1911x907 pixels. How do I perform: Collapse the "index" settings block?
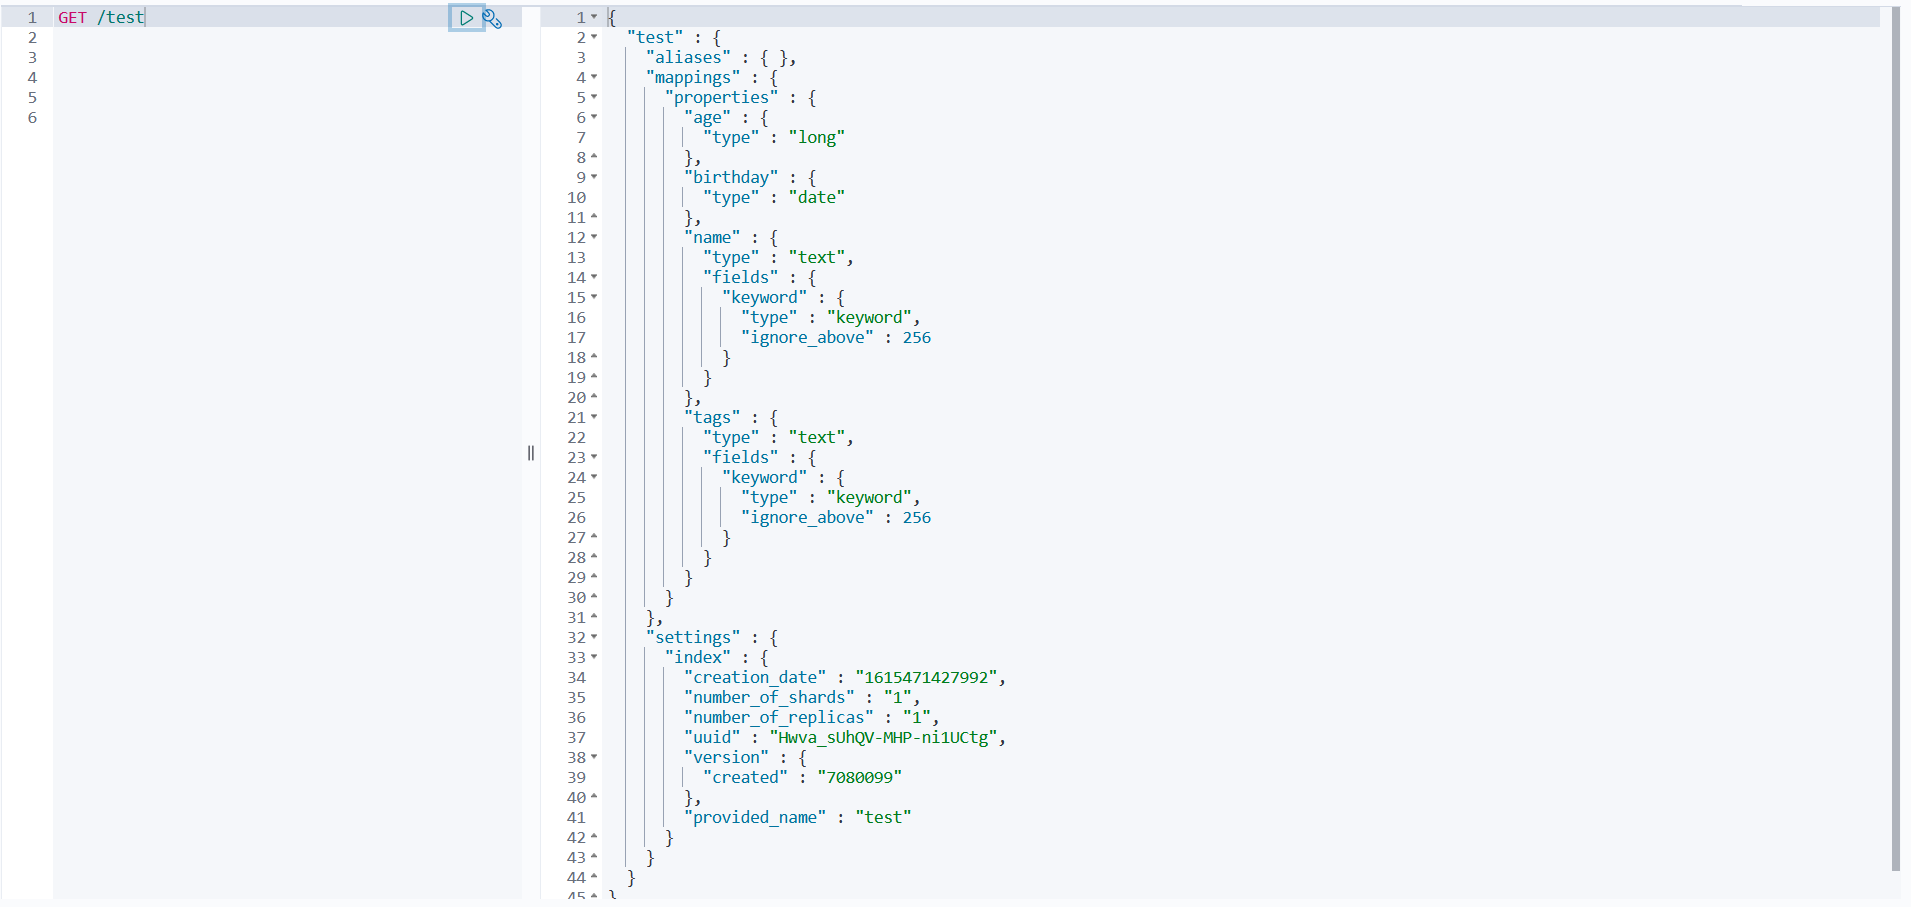tap(594, 657)
